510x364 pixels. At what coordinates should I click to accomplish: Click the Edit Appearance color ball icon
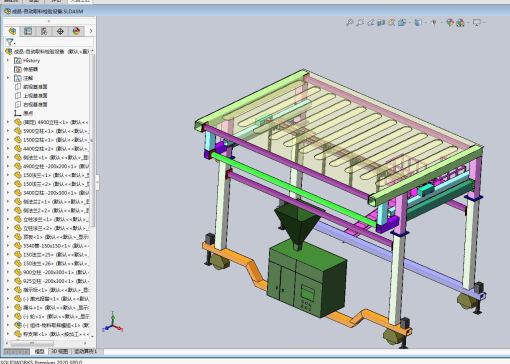[450, 22]
